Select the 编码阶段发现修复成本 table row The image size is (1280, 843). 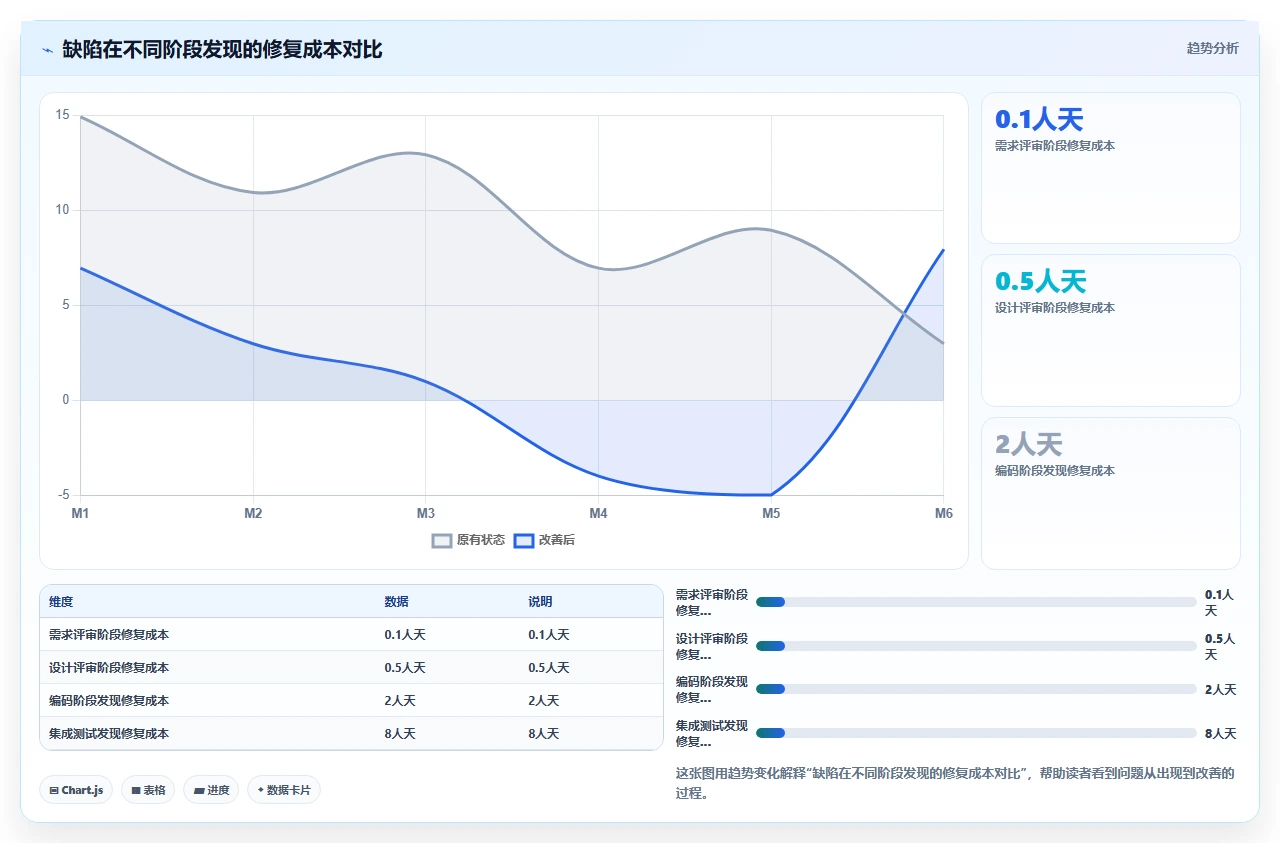tap(351, 700)
